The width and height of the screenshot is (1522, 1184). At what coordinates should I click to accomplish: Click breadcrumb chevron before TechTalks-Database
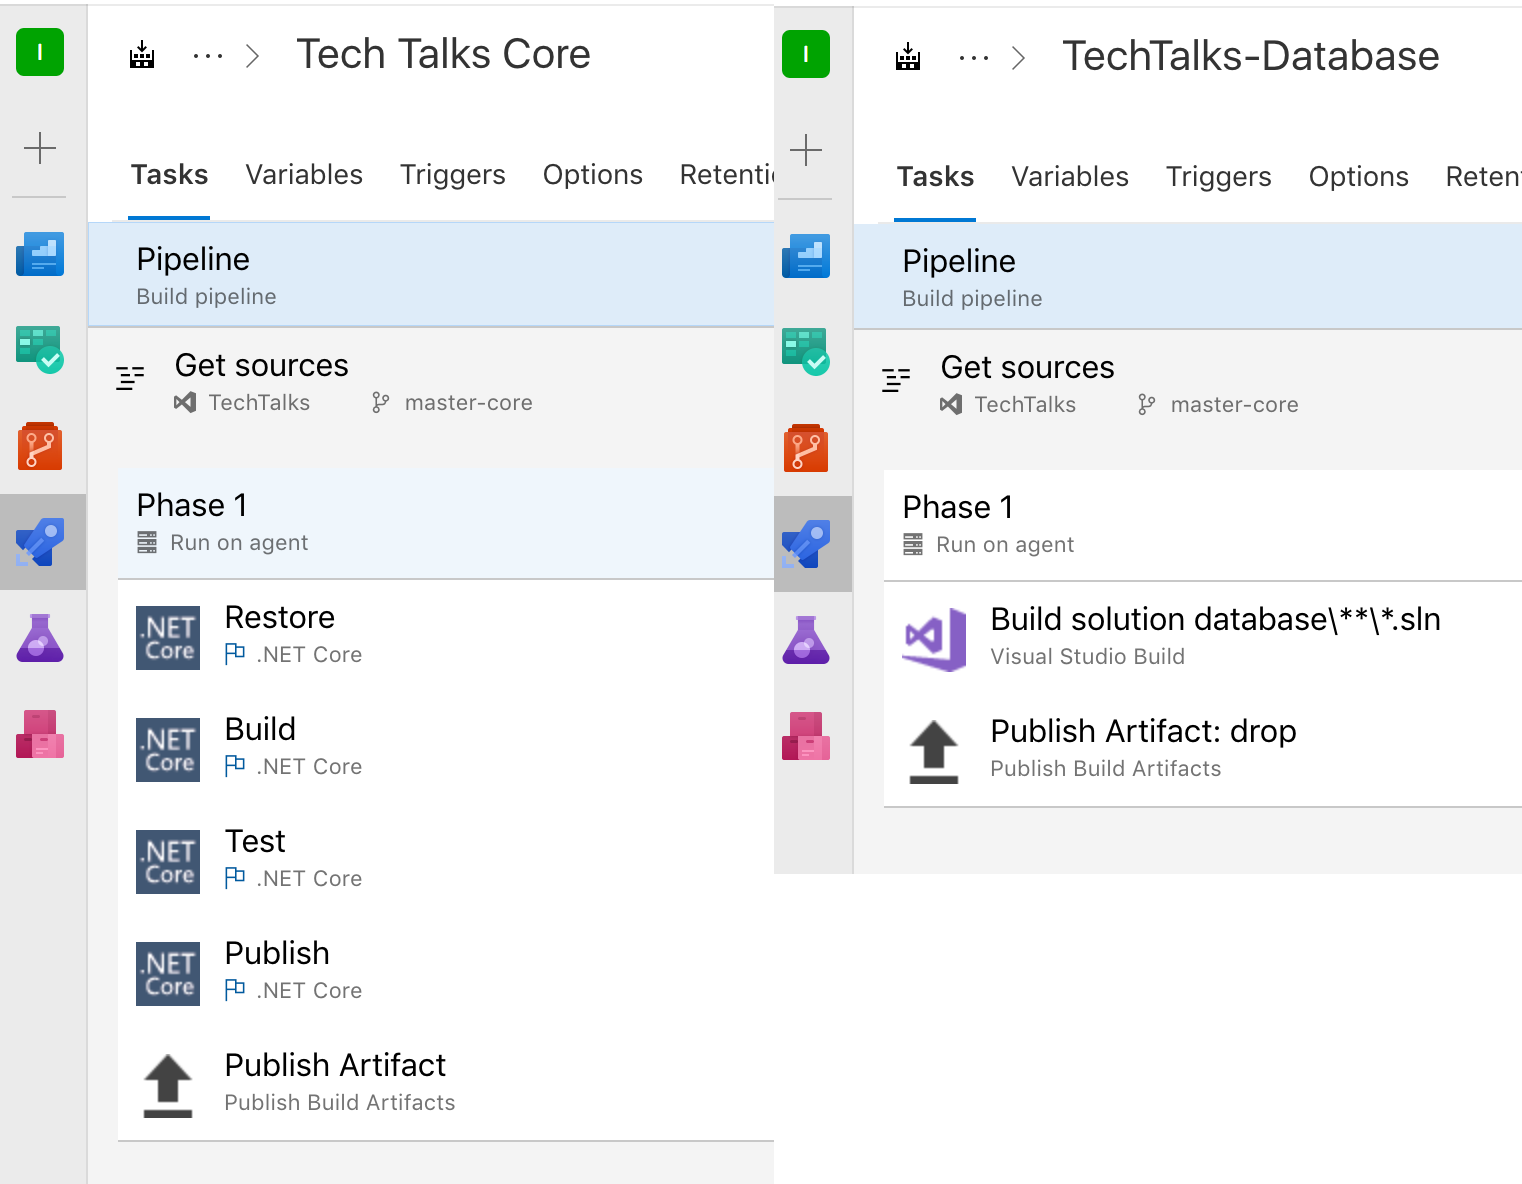click(1019, 58)
